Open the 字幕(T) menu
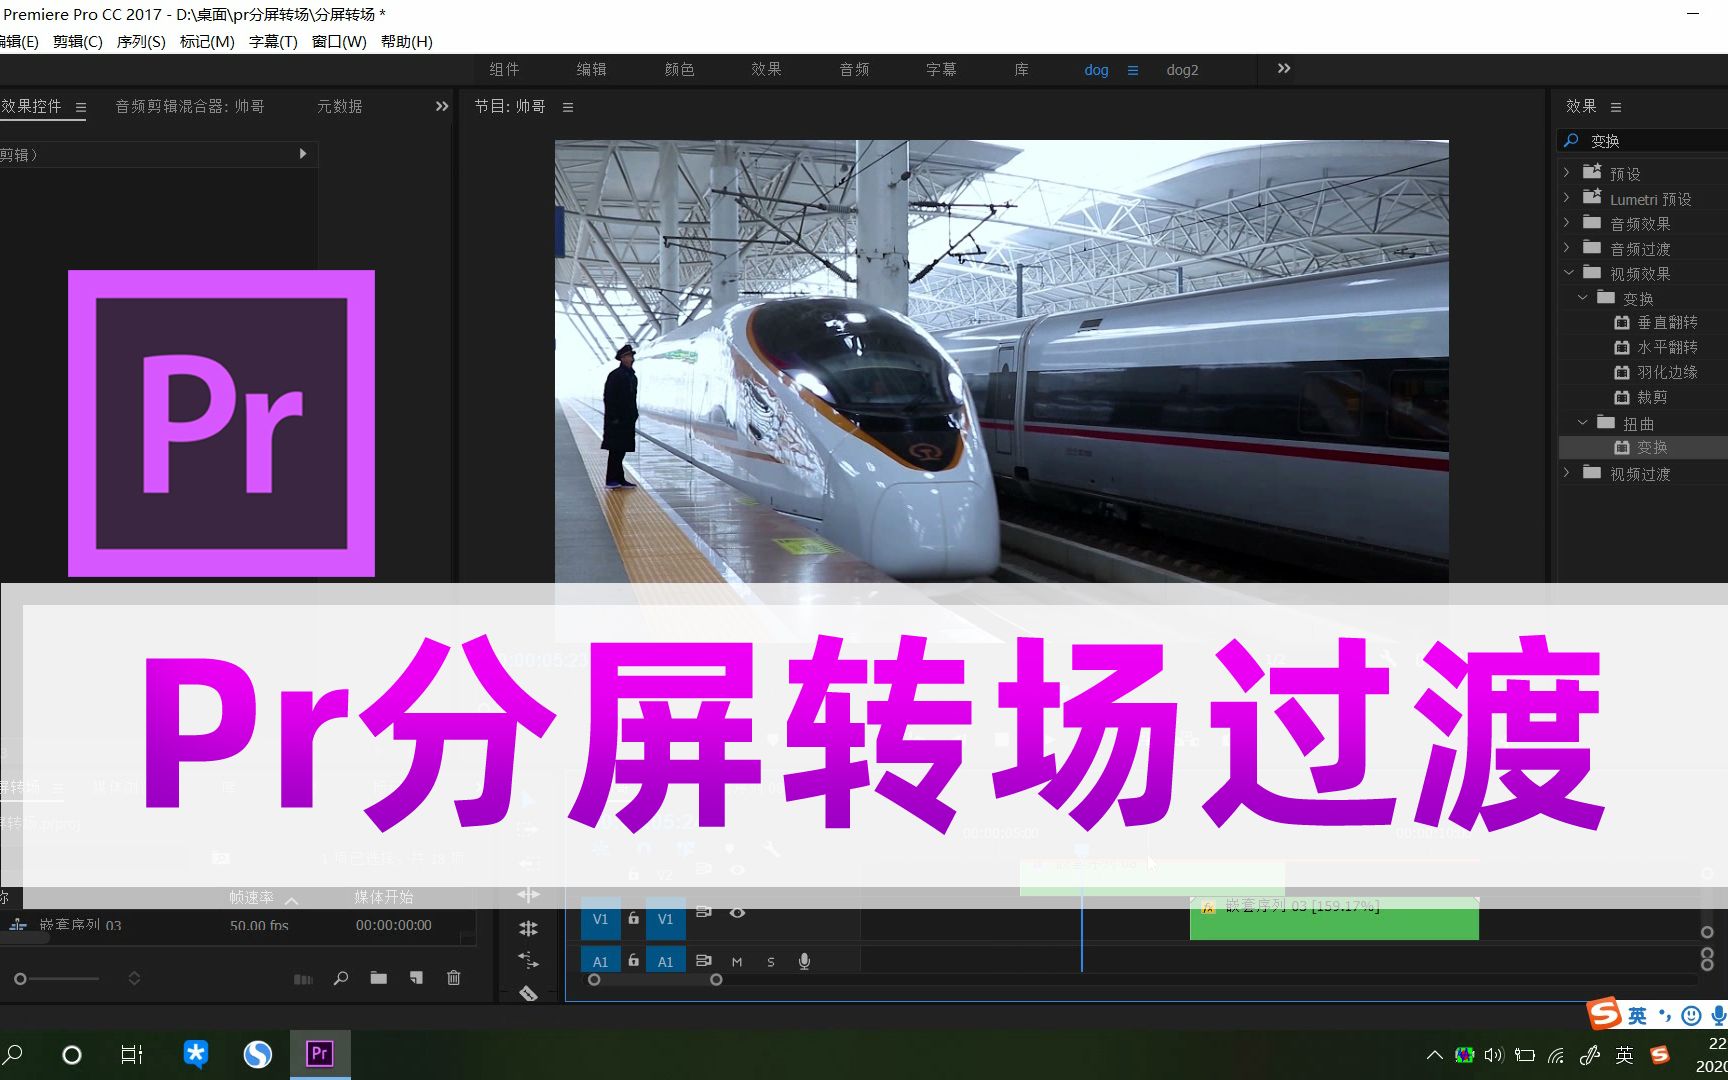This screenshot has height=1080, width=1728. pyautogui.click(x=273, y=41)
